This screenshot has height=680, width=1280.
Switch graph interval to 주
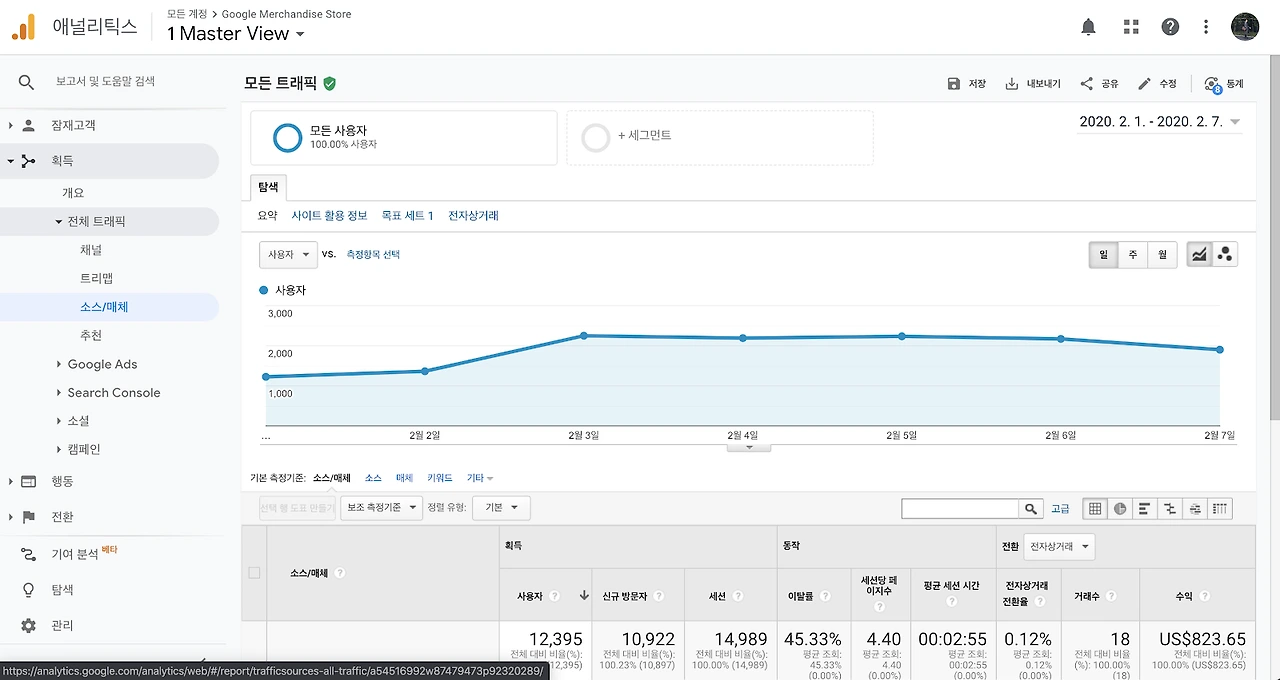1133,255
